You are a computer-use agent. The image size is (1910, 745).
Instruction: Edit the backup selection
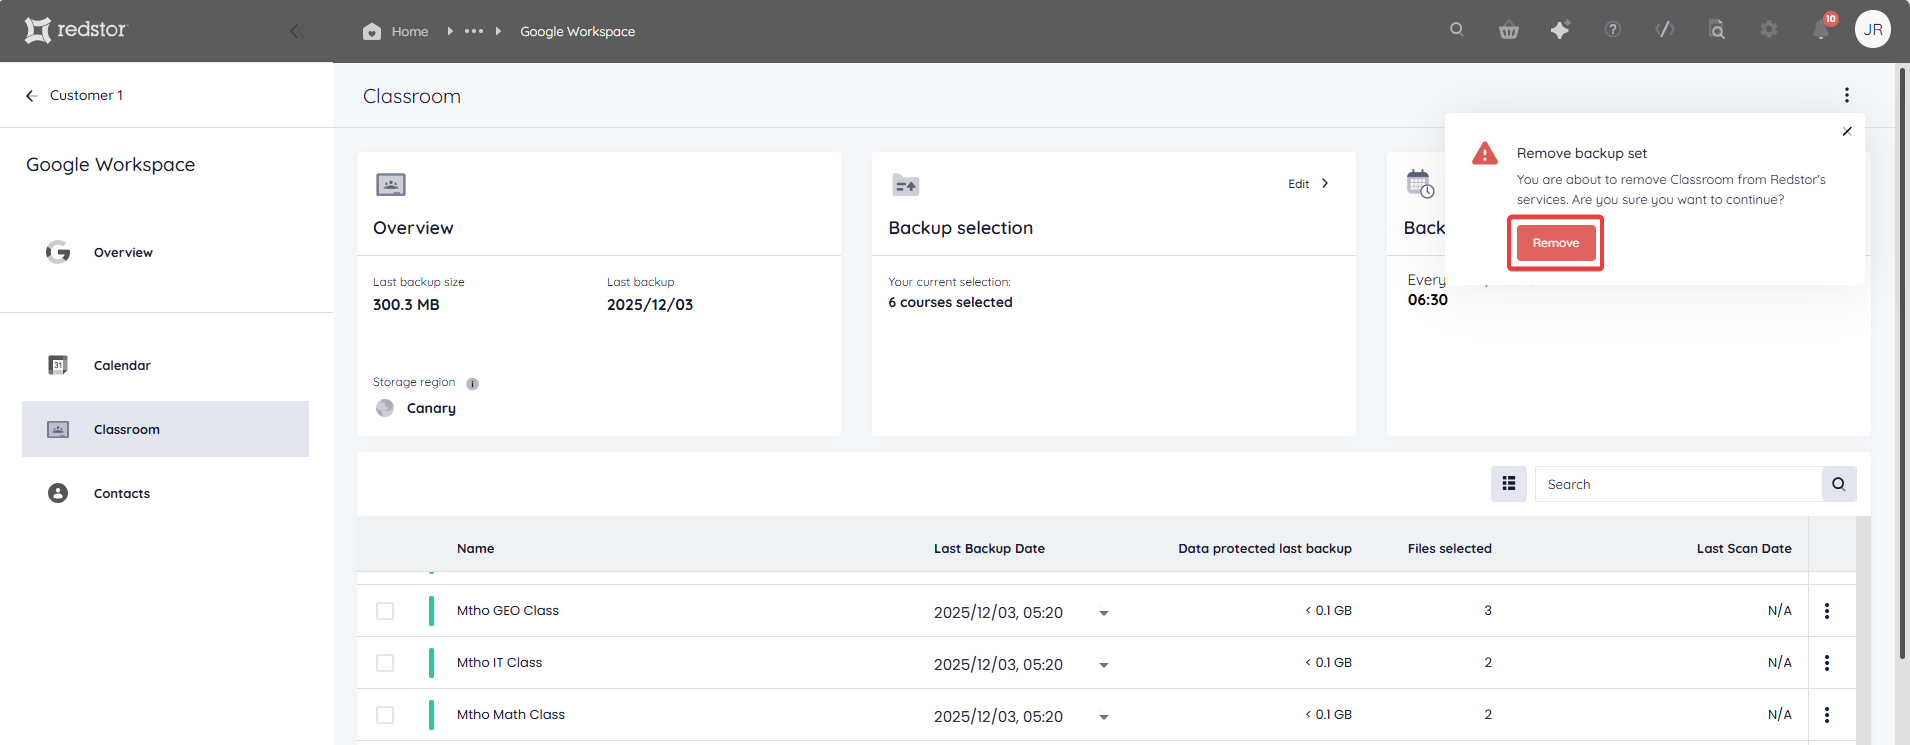[x=1298, y=184]
